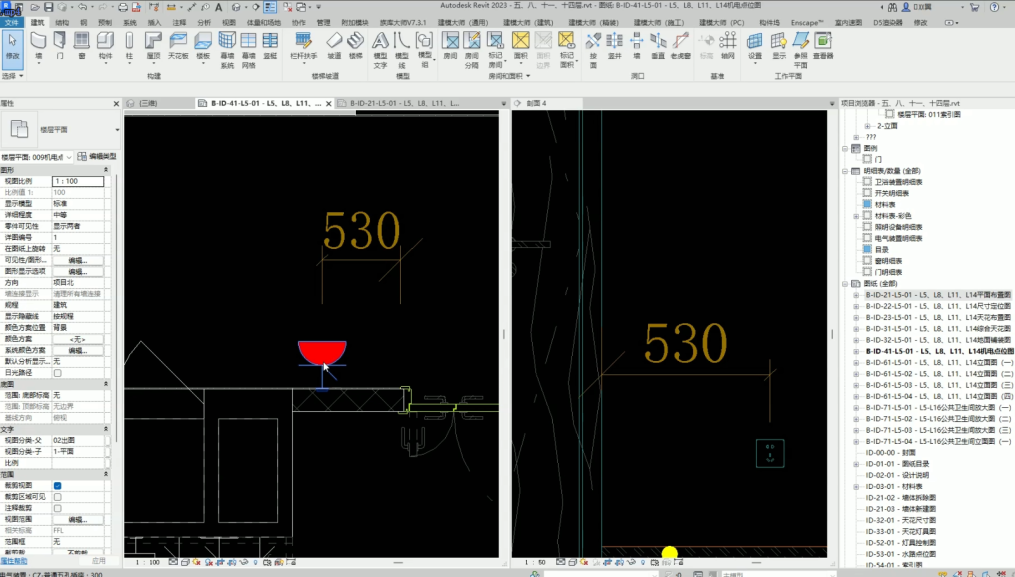Open the 选择 dropdown under Modify

coord(12,76)
